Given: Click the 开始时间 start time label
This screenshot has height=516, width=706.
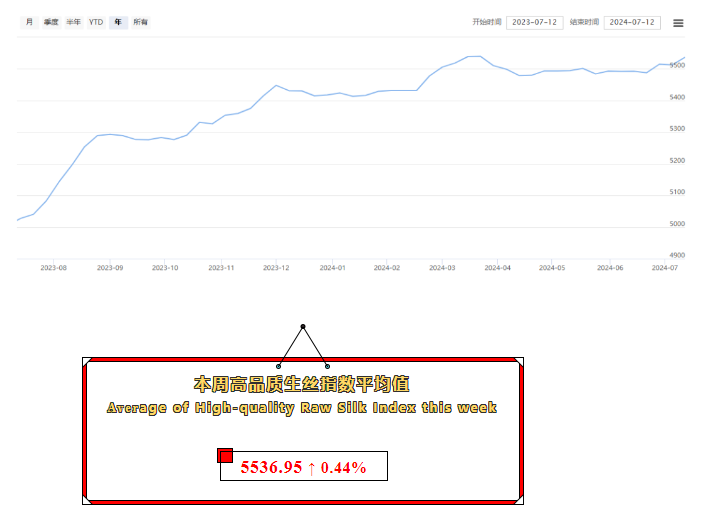Looking at the screenshot, I should [x=487, y=22].
